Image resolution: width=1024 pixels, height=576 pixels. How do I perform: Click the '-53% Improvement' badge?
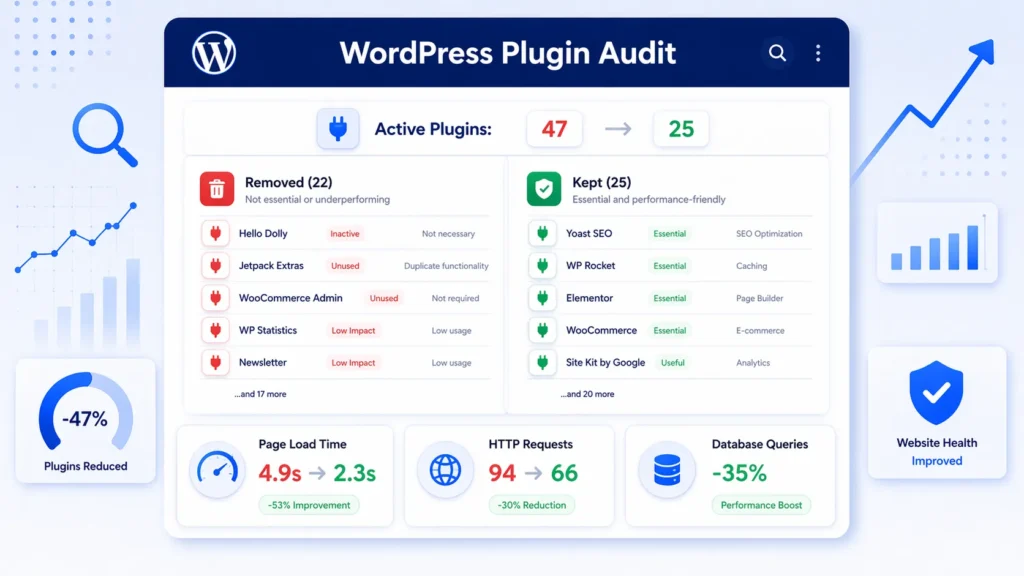(309, 505)
